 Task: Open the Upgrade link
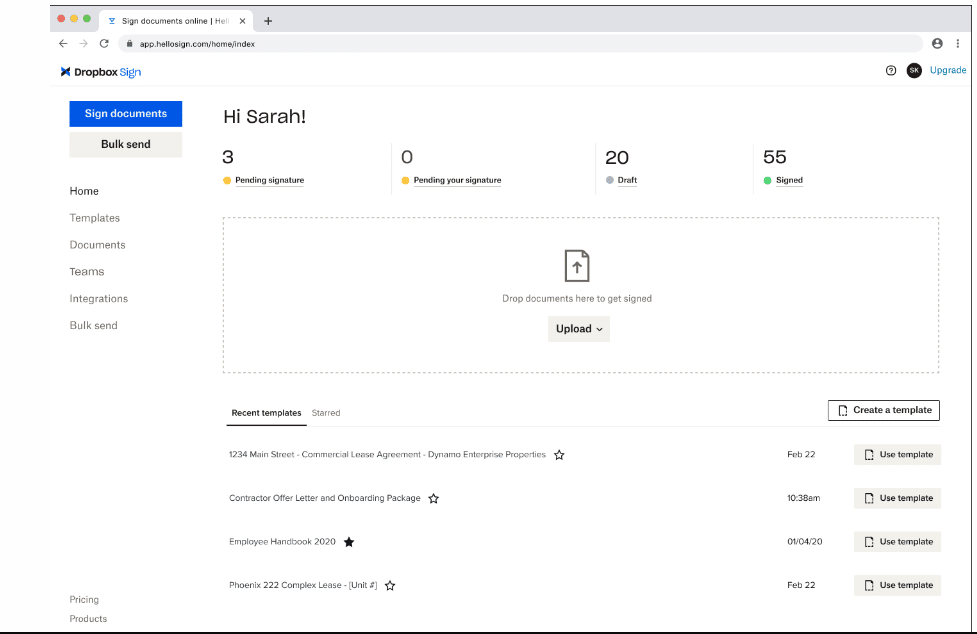pos(946,70)
